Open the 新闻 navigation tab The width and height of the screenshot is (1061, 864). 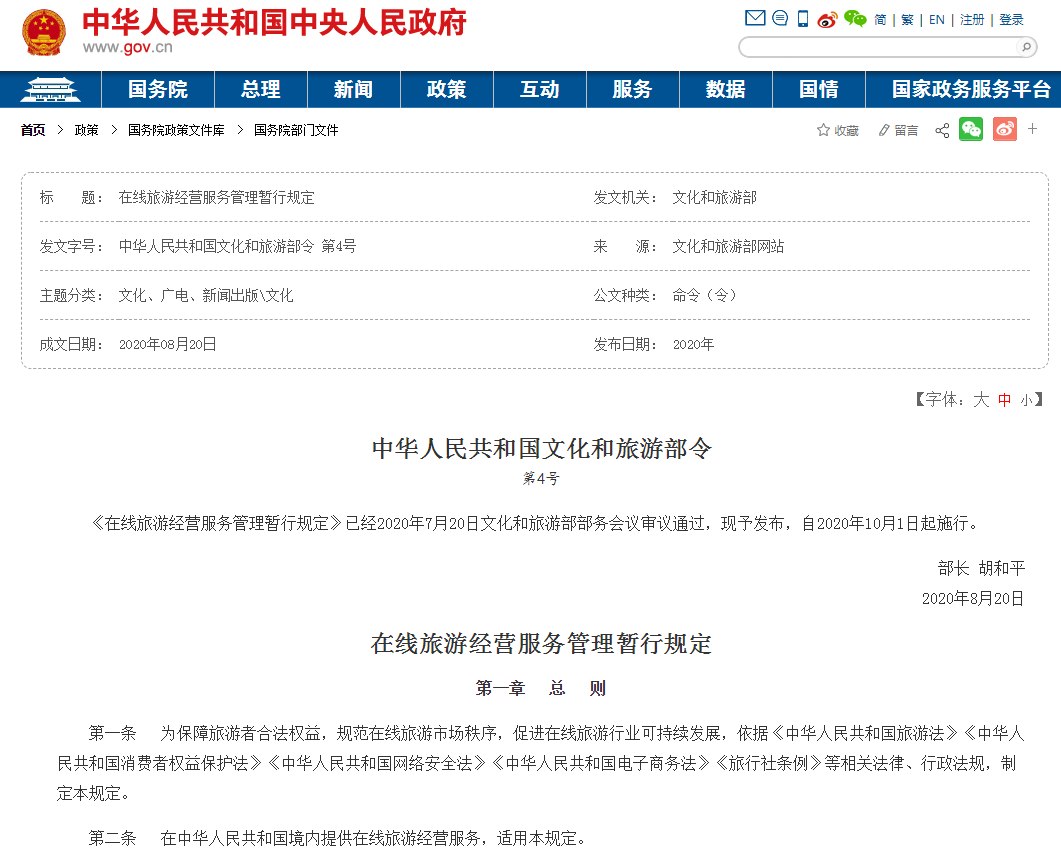click(x=353, y=89)
